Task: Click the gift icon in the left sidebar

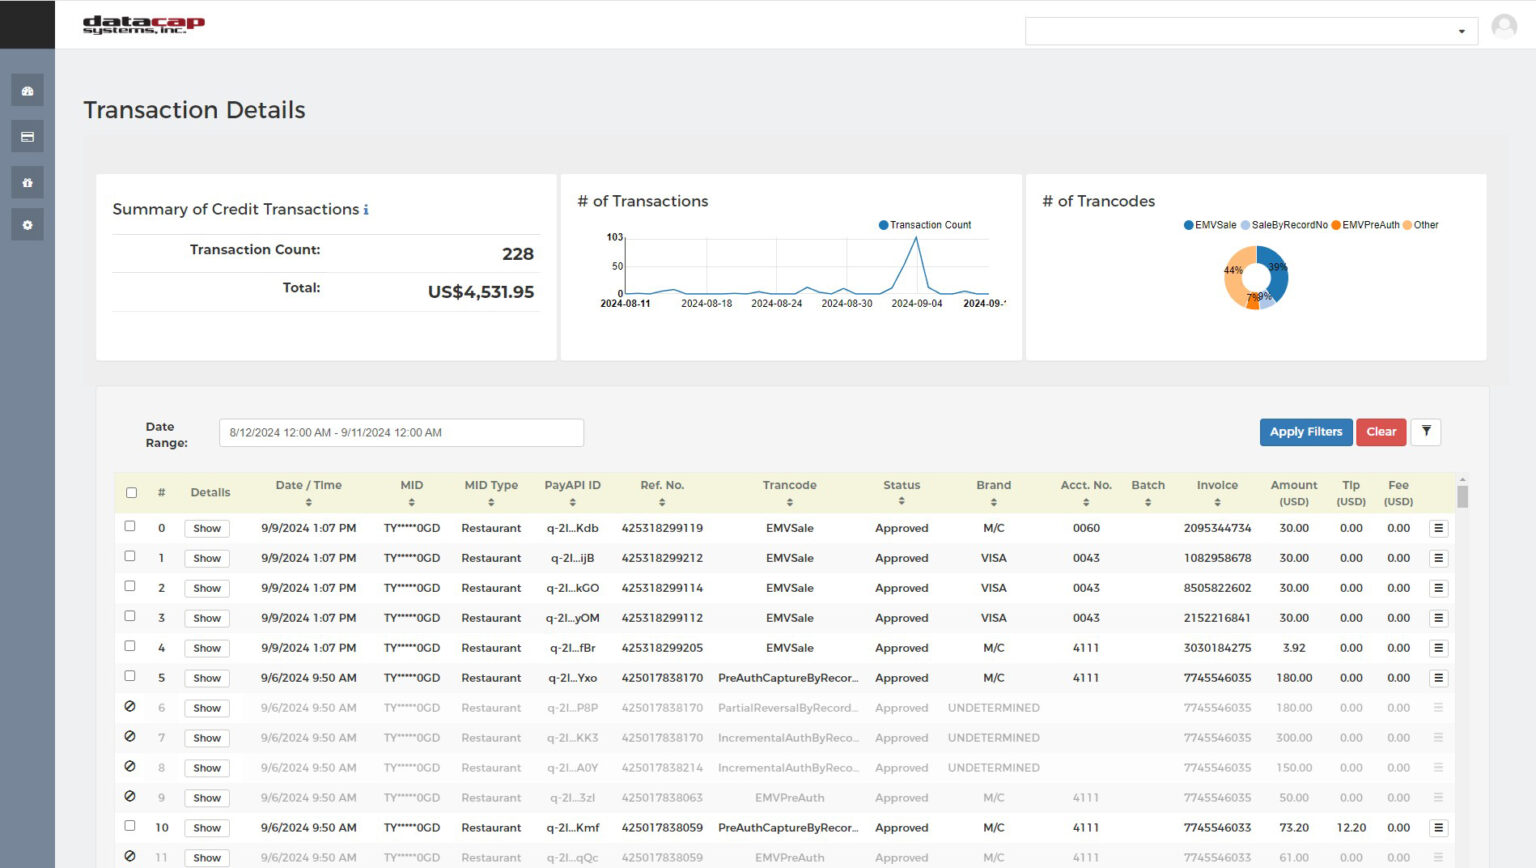Action: click(27, 181)
